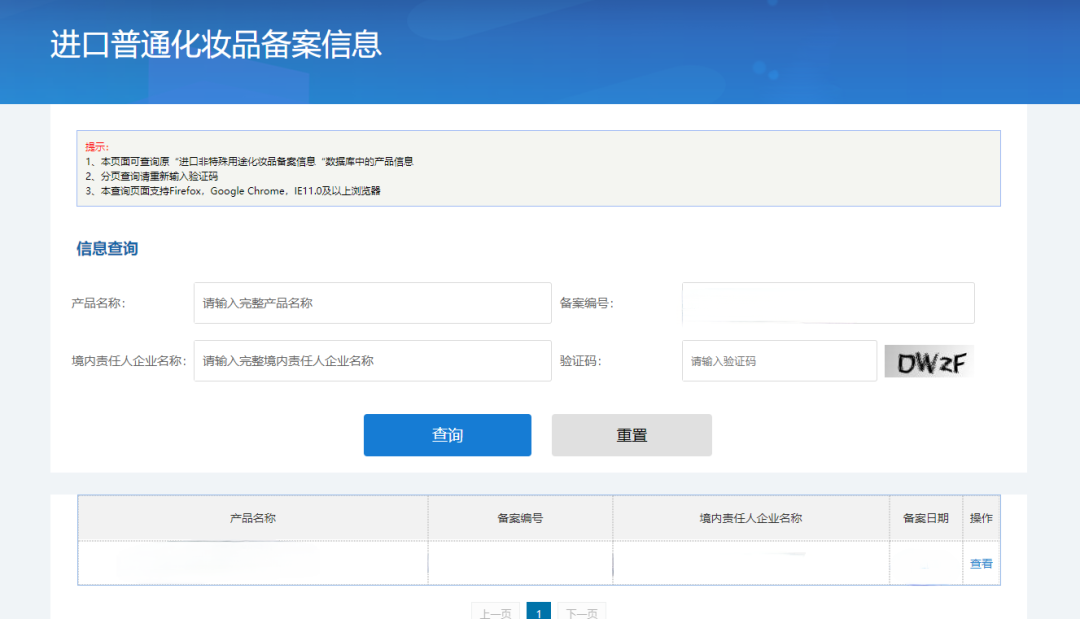
Task: Refresh the DWzF captcha image
Action: [x=929, y=361]
